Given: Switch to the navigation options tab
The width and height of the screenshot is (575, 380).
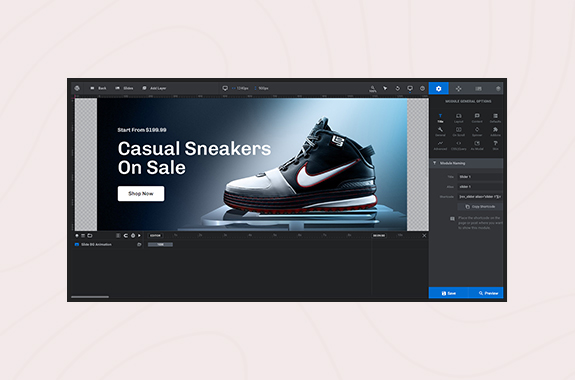Looking at the screenshot, I should [x=458, y=88].
